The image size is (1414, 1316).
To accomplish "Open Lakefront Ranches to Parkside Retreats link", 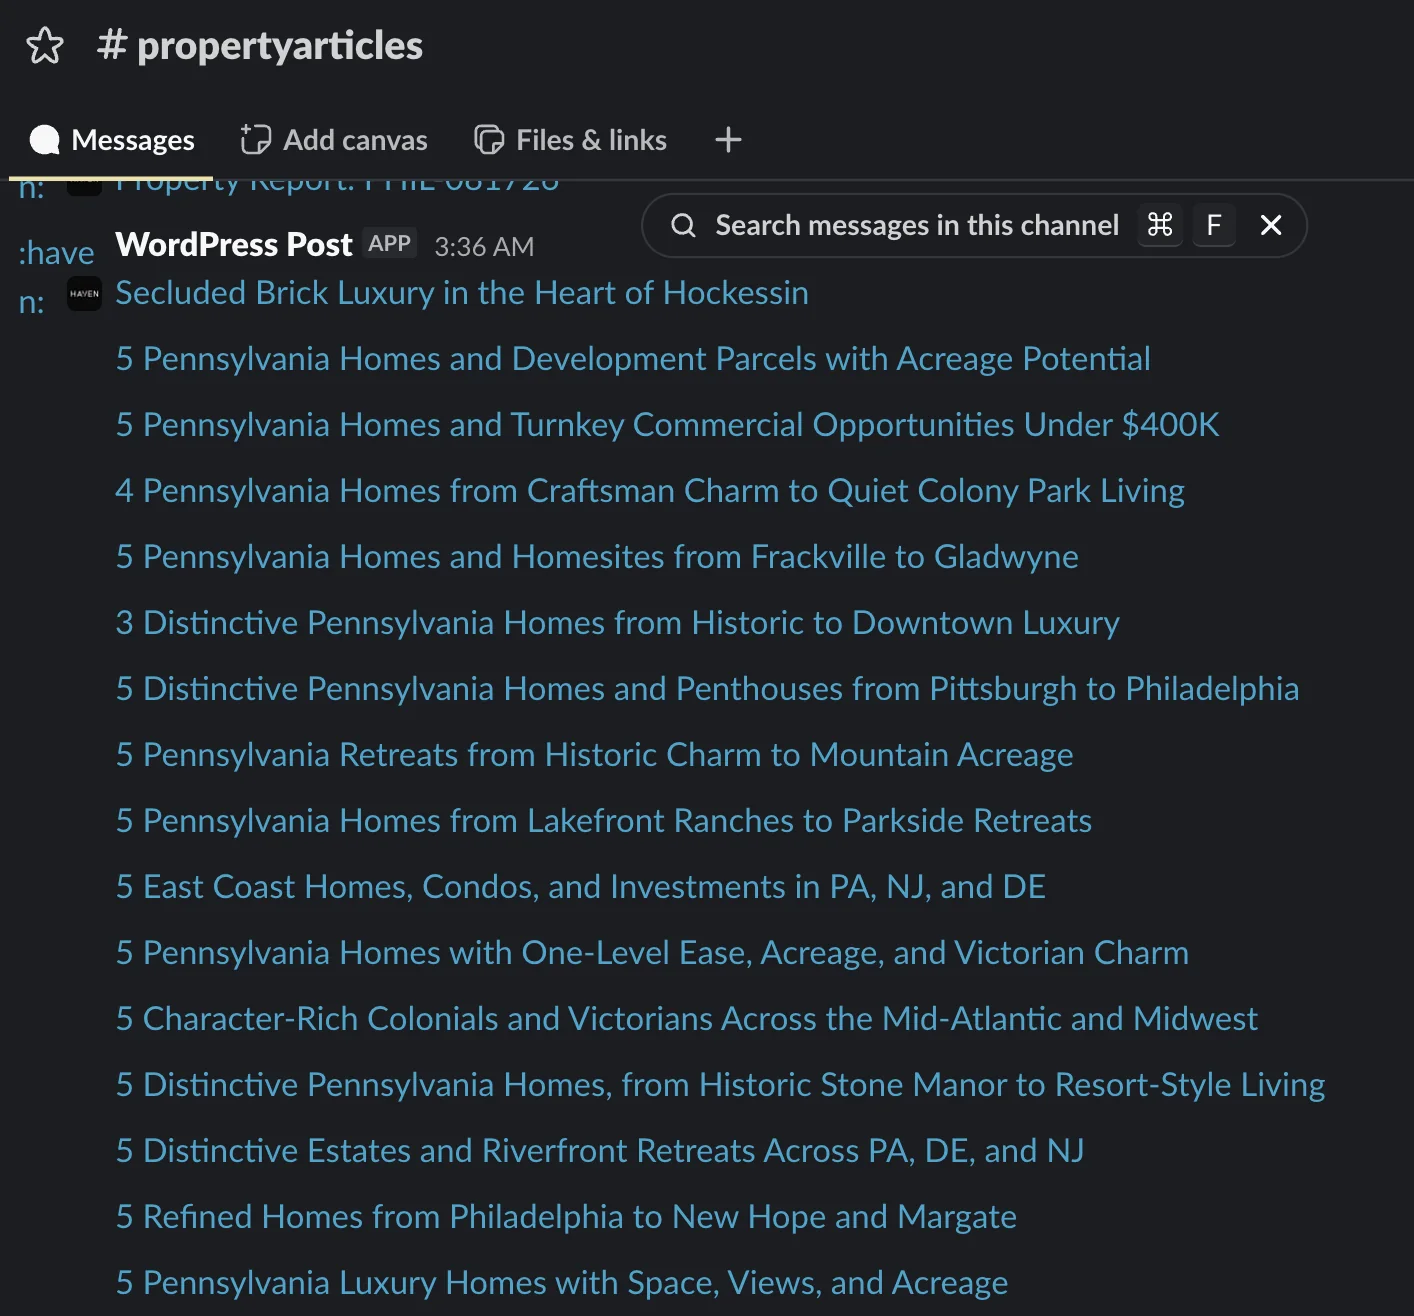I will point(603,821).
